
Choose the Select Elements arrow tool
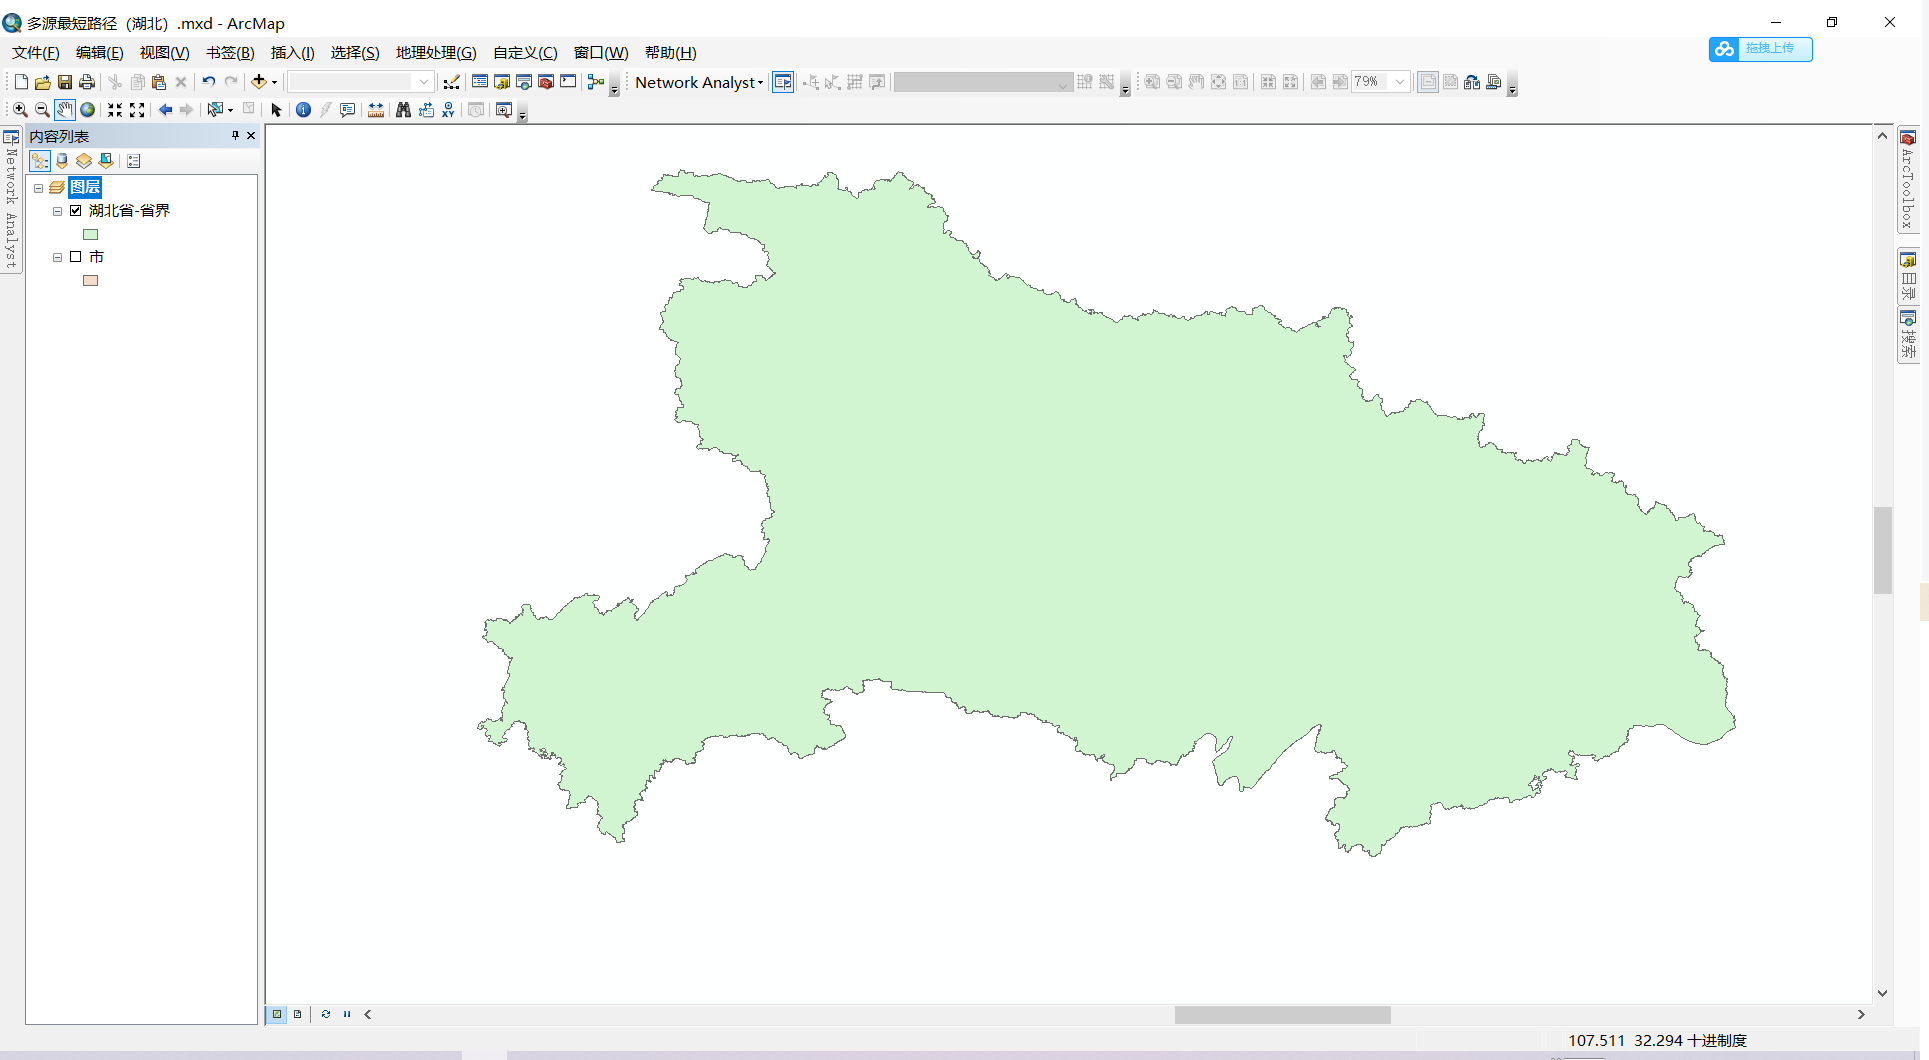point(276,110)
